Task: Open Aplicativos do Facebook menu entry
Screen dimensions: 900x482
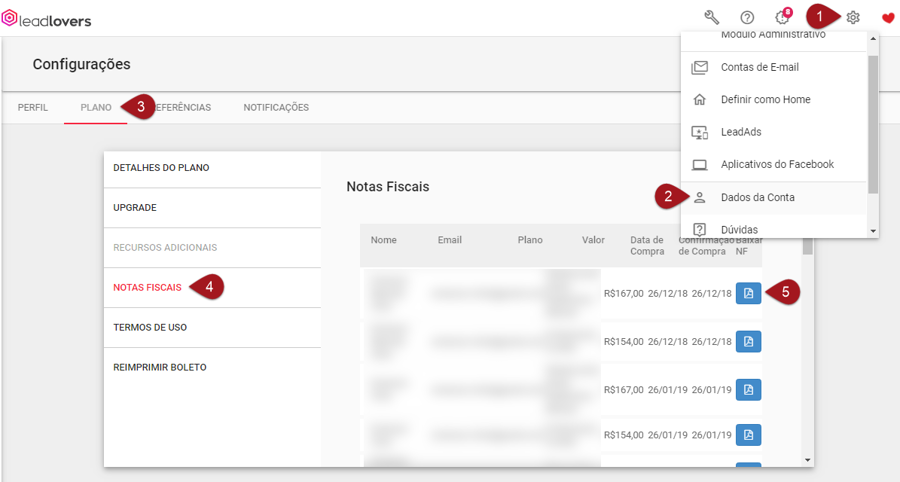Action: (x=776, y=164)
